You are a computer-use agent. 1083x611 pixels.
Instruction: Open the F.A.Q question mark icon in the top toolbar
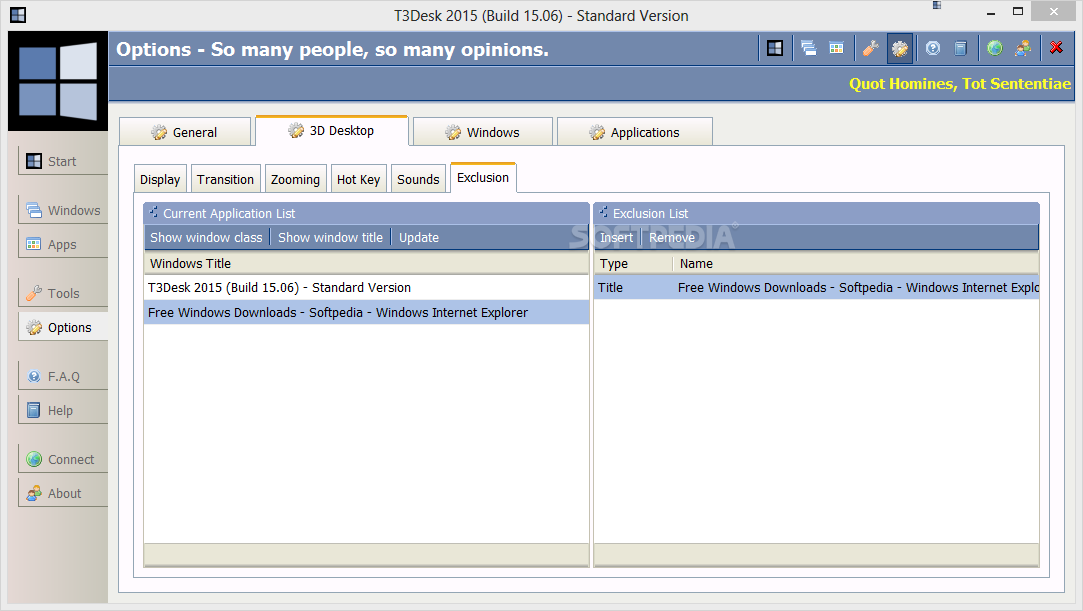pos(933,48)
